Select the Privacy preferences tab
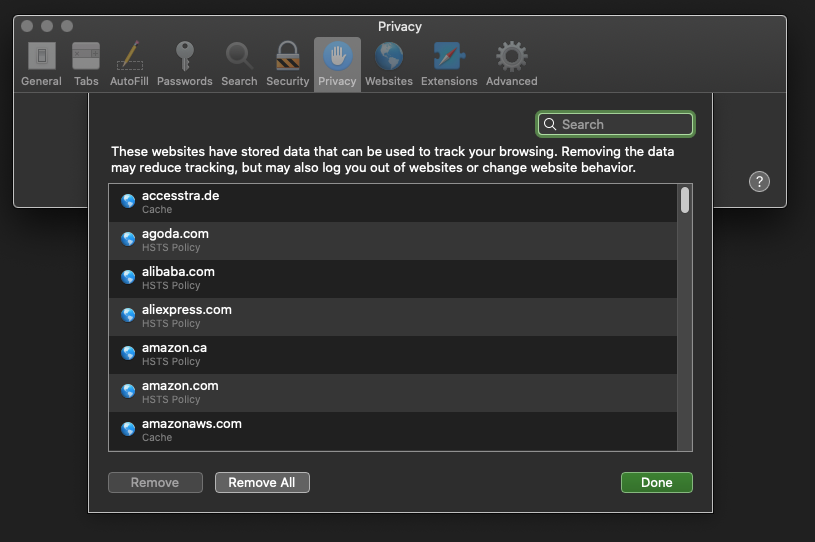This screenshot has height=542, width=815. click(337, 64)
